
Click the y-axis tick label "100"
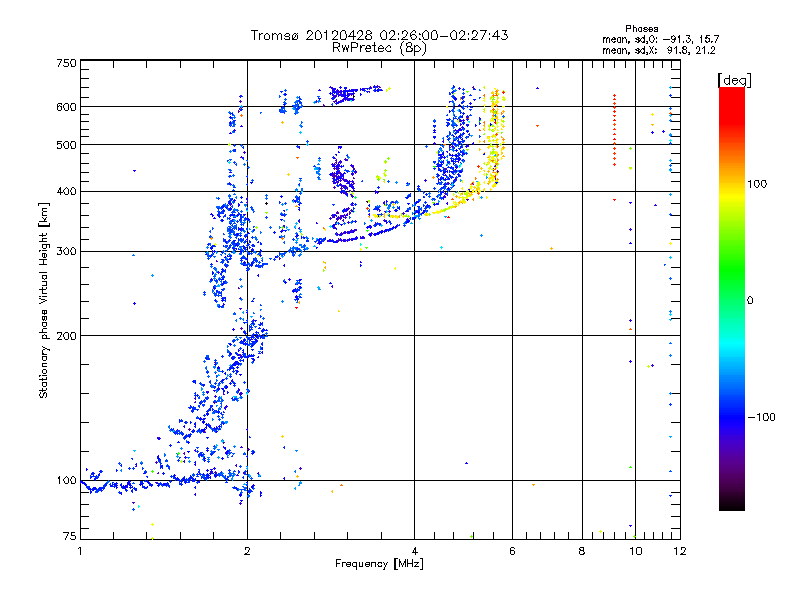[x=66, y=481]
